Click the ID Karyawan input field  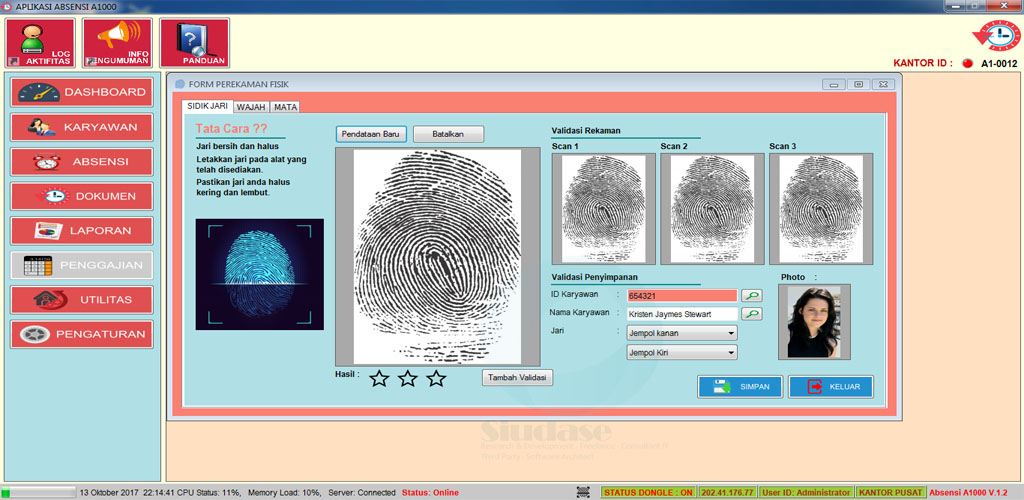coord(681,296)
